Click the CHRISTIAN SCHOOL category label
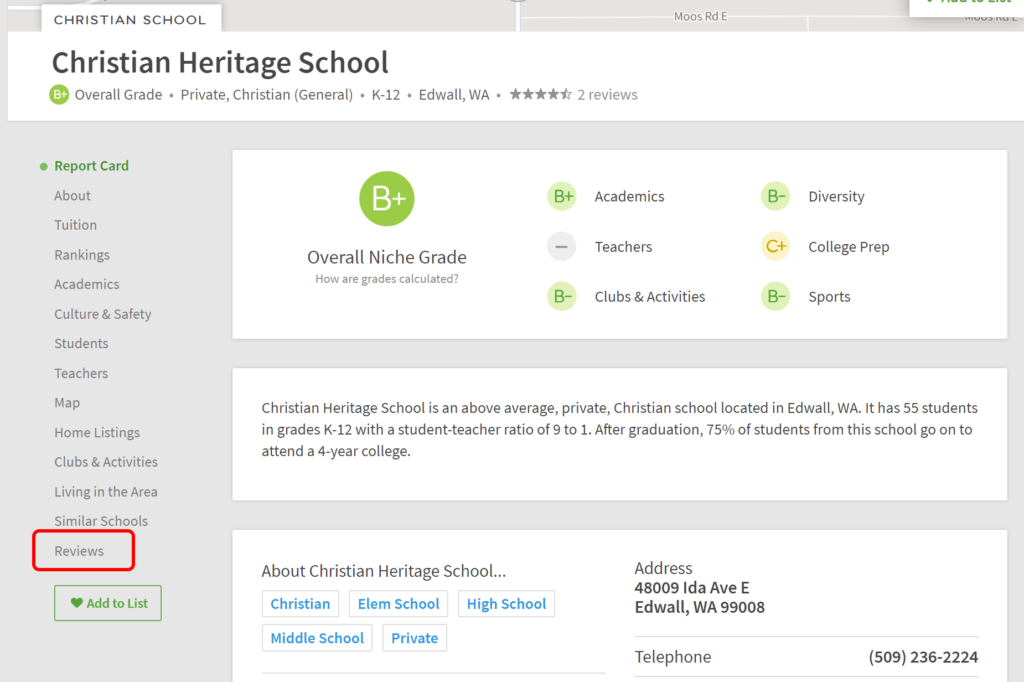1024x682 pixels. 130,20
